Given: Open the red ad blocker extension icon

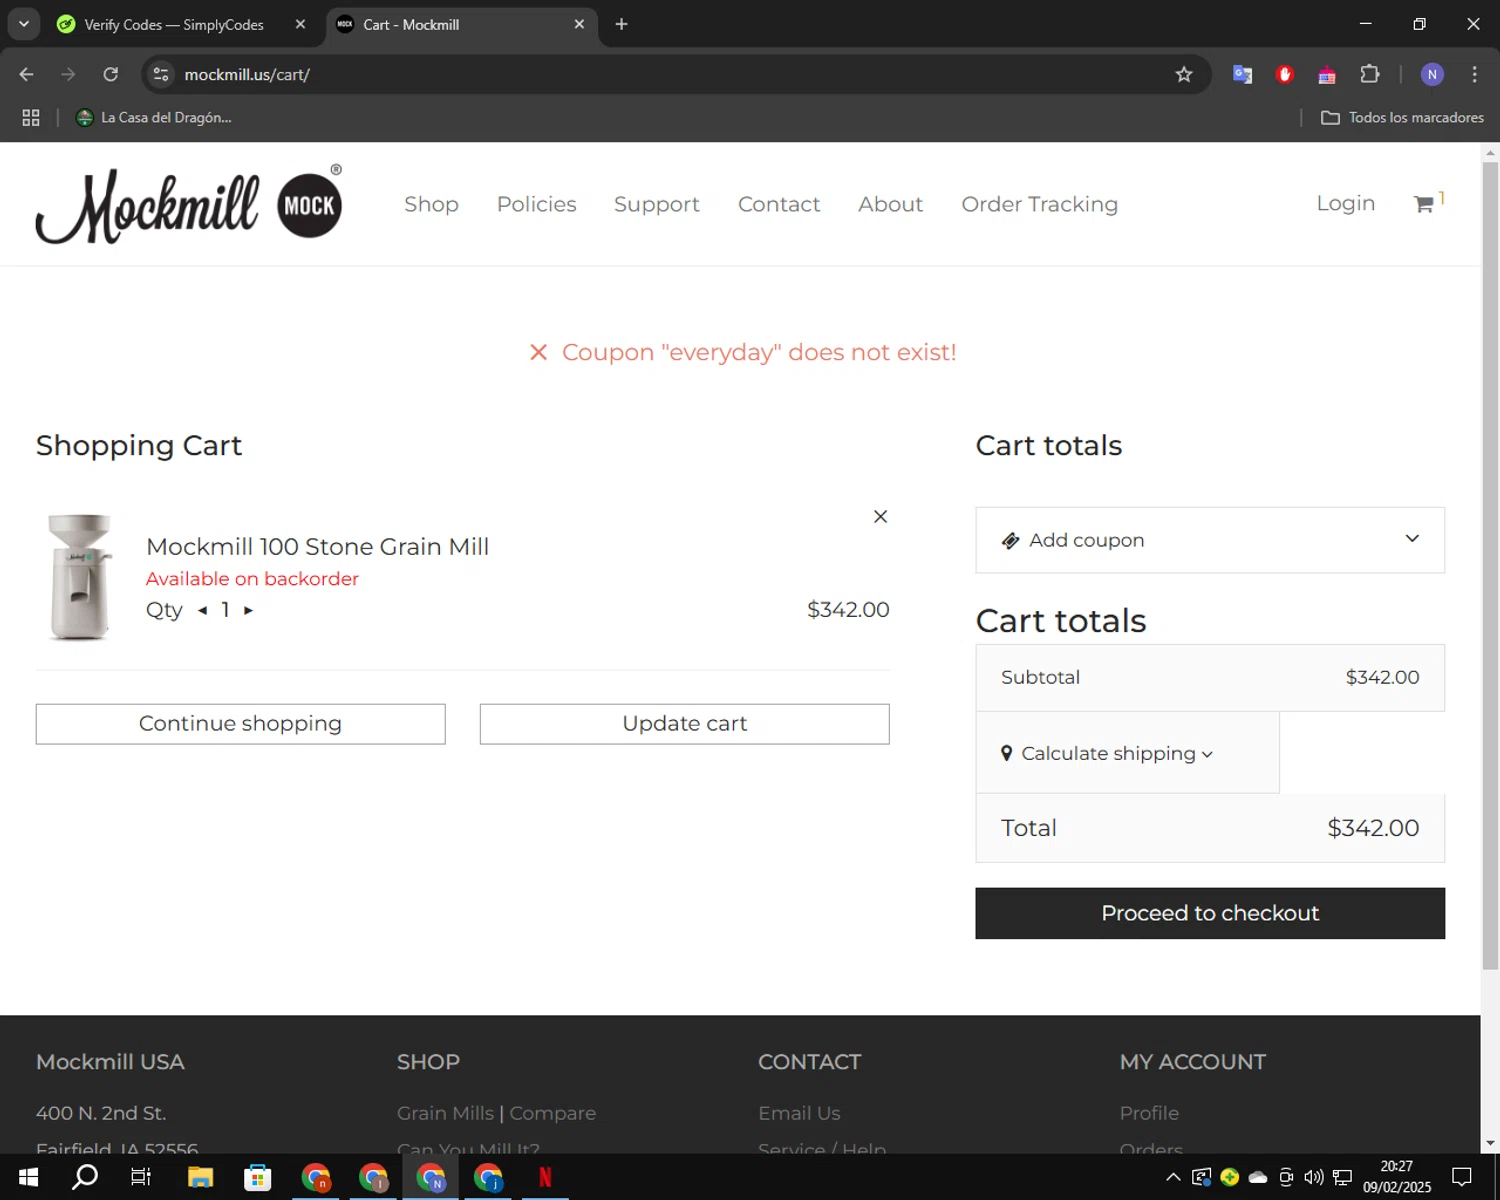Looking at the screenshot, I should [1285, 74].
